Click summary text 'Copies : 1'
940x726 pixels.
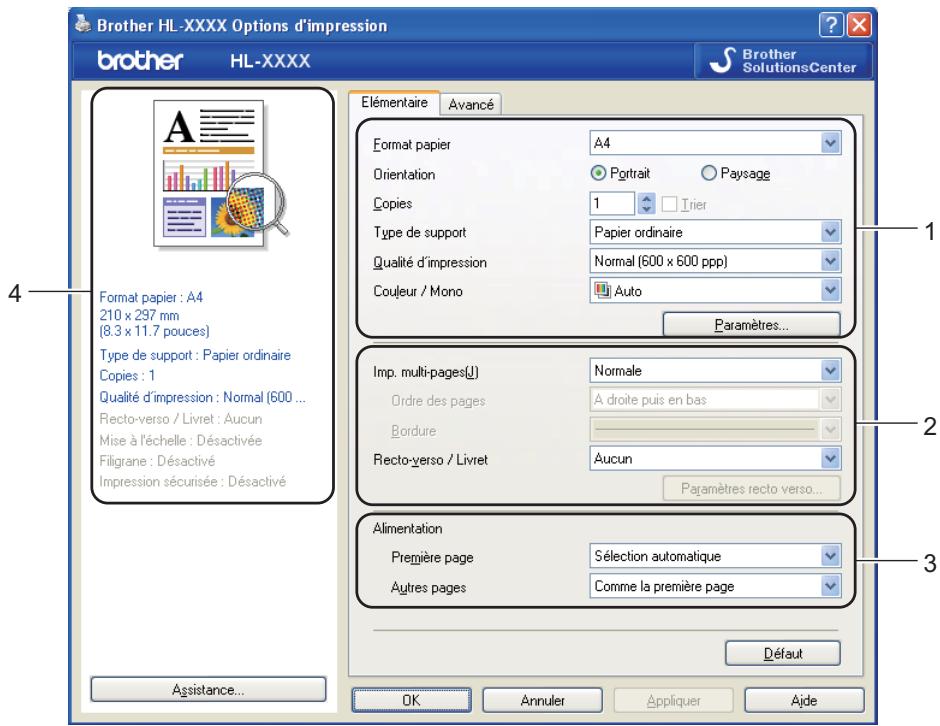(x=127, y=375)
